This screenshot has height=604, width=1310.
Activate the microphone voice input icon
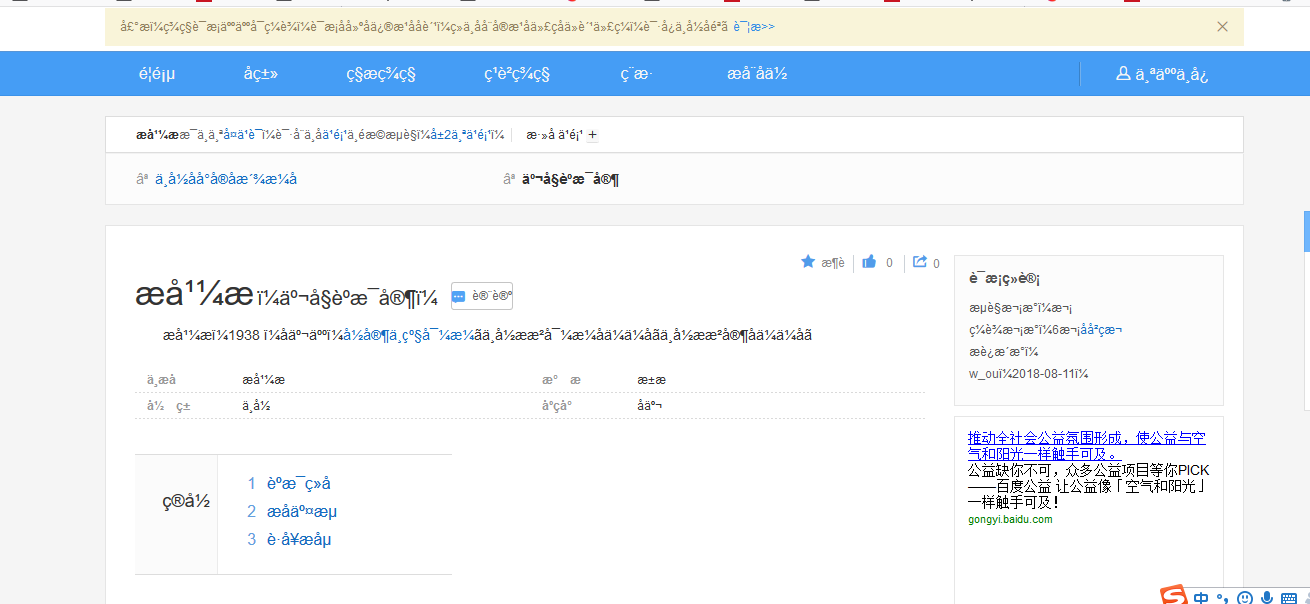[x=1266, y=596]
